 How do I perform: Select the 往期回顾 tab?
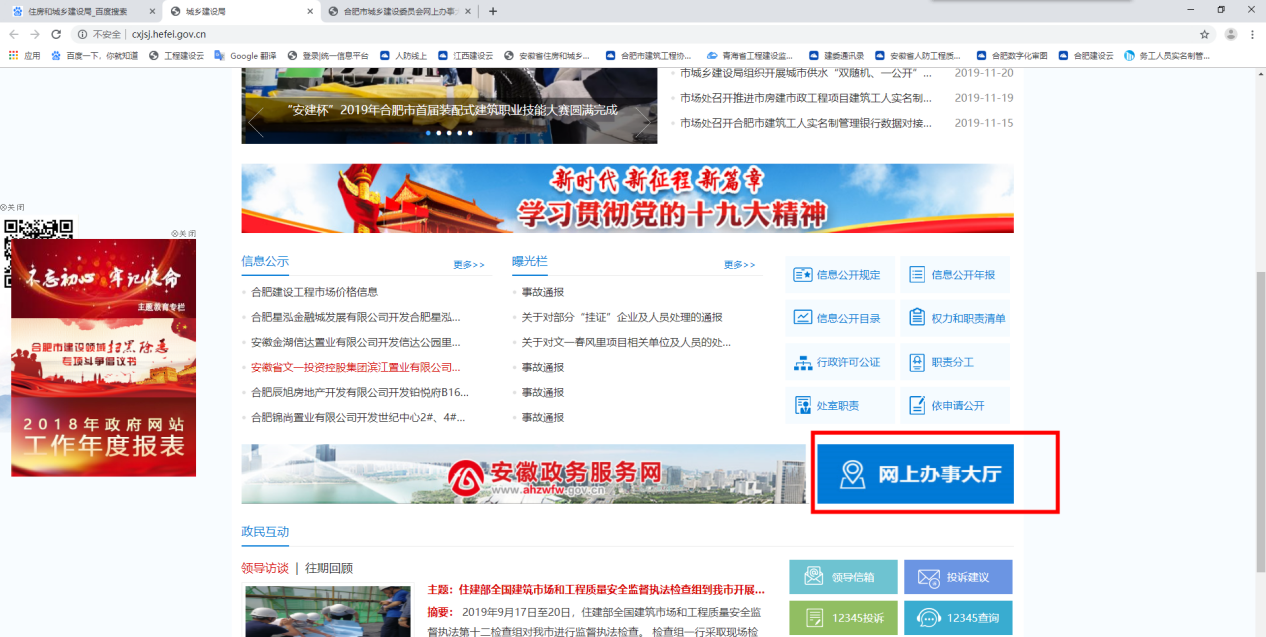329,568
